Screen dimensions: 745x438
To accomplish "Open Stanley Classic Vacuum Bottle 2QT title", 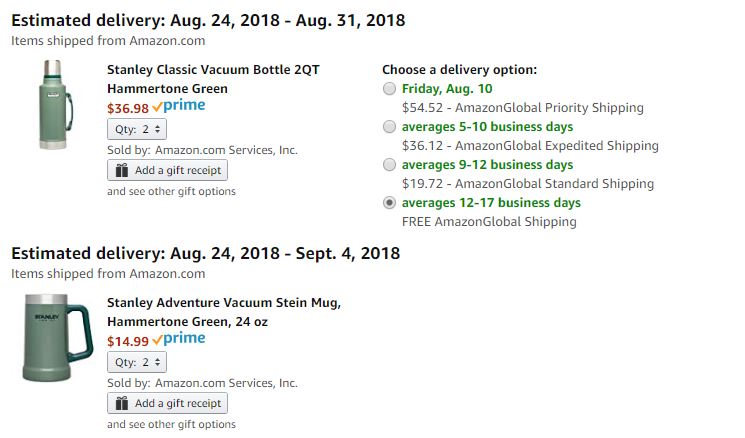I will (213, 79).
